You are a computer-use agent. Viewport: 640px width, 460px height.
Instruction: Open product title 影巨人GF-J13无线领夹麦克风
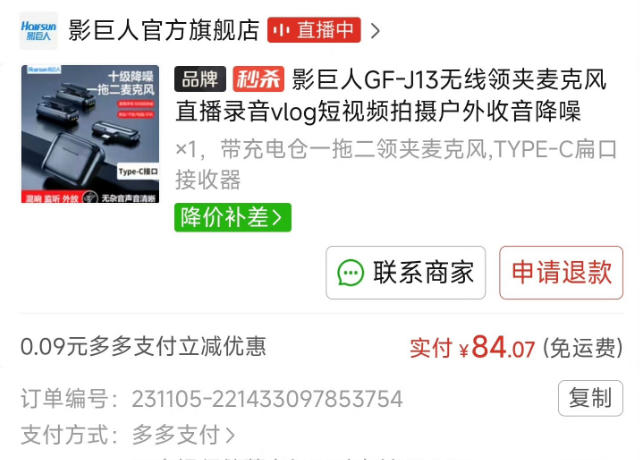[449, 79]
